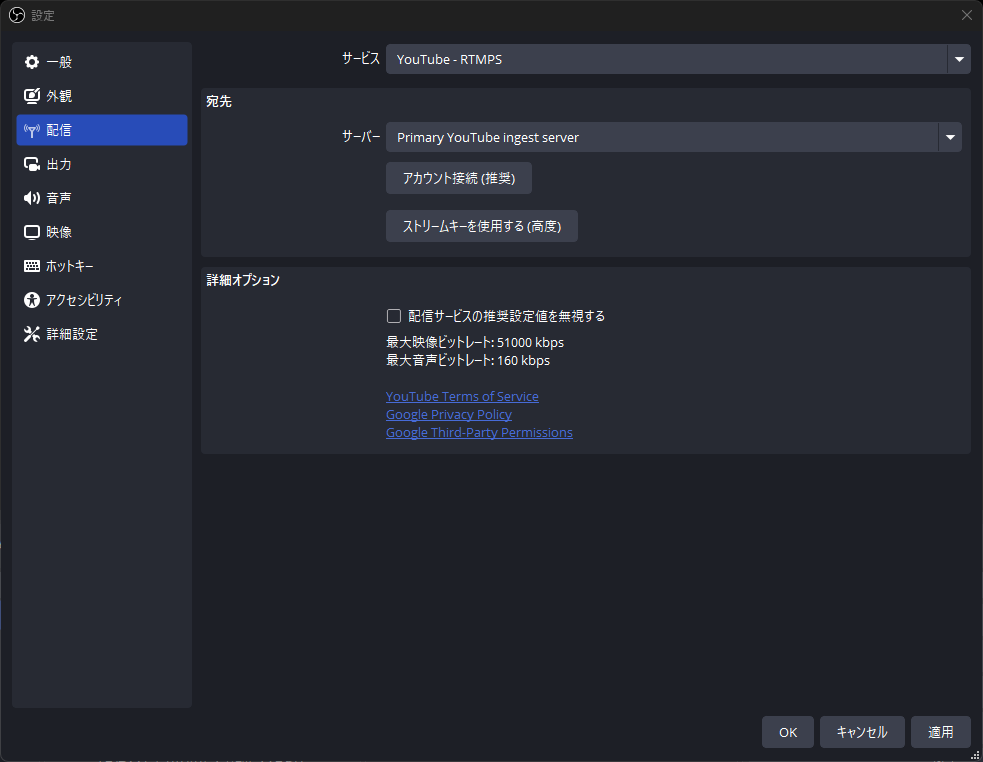983x762 pixels.
Task: Enable 配信サービスの推奨設定値を無視する checkbox
Action: (394, 316)
